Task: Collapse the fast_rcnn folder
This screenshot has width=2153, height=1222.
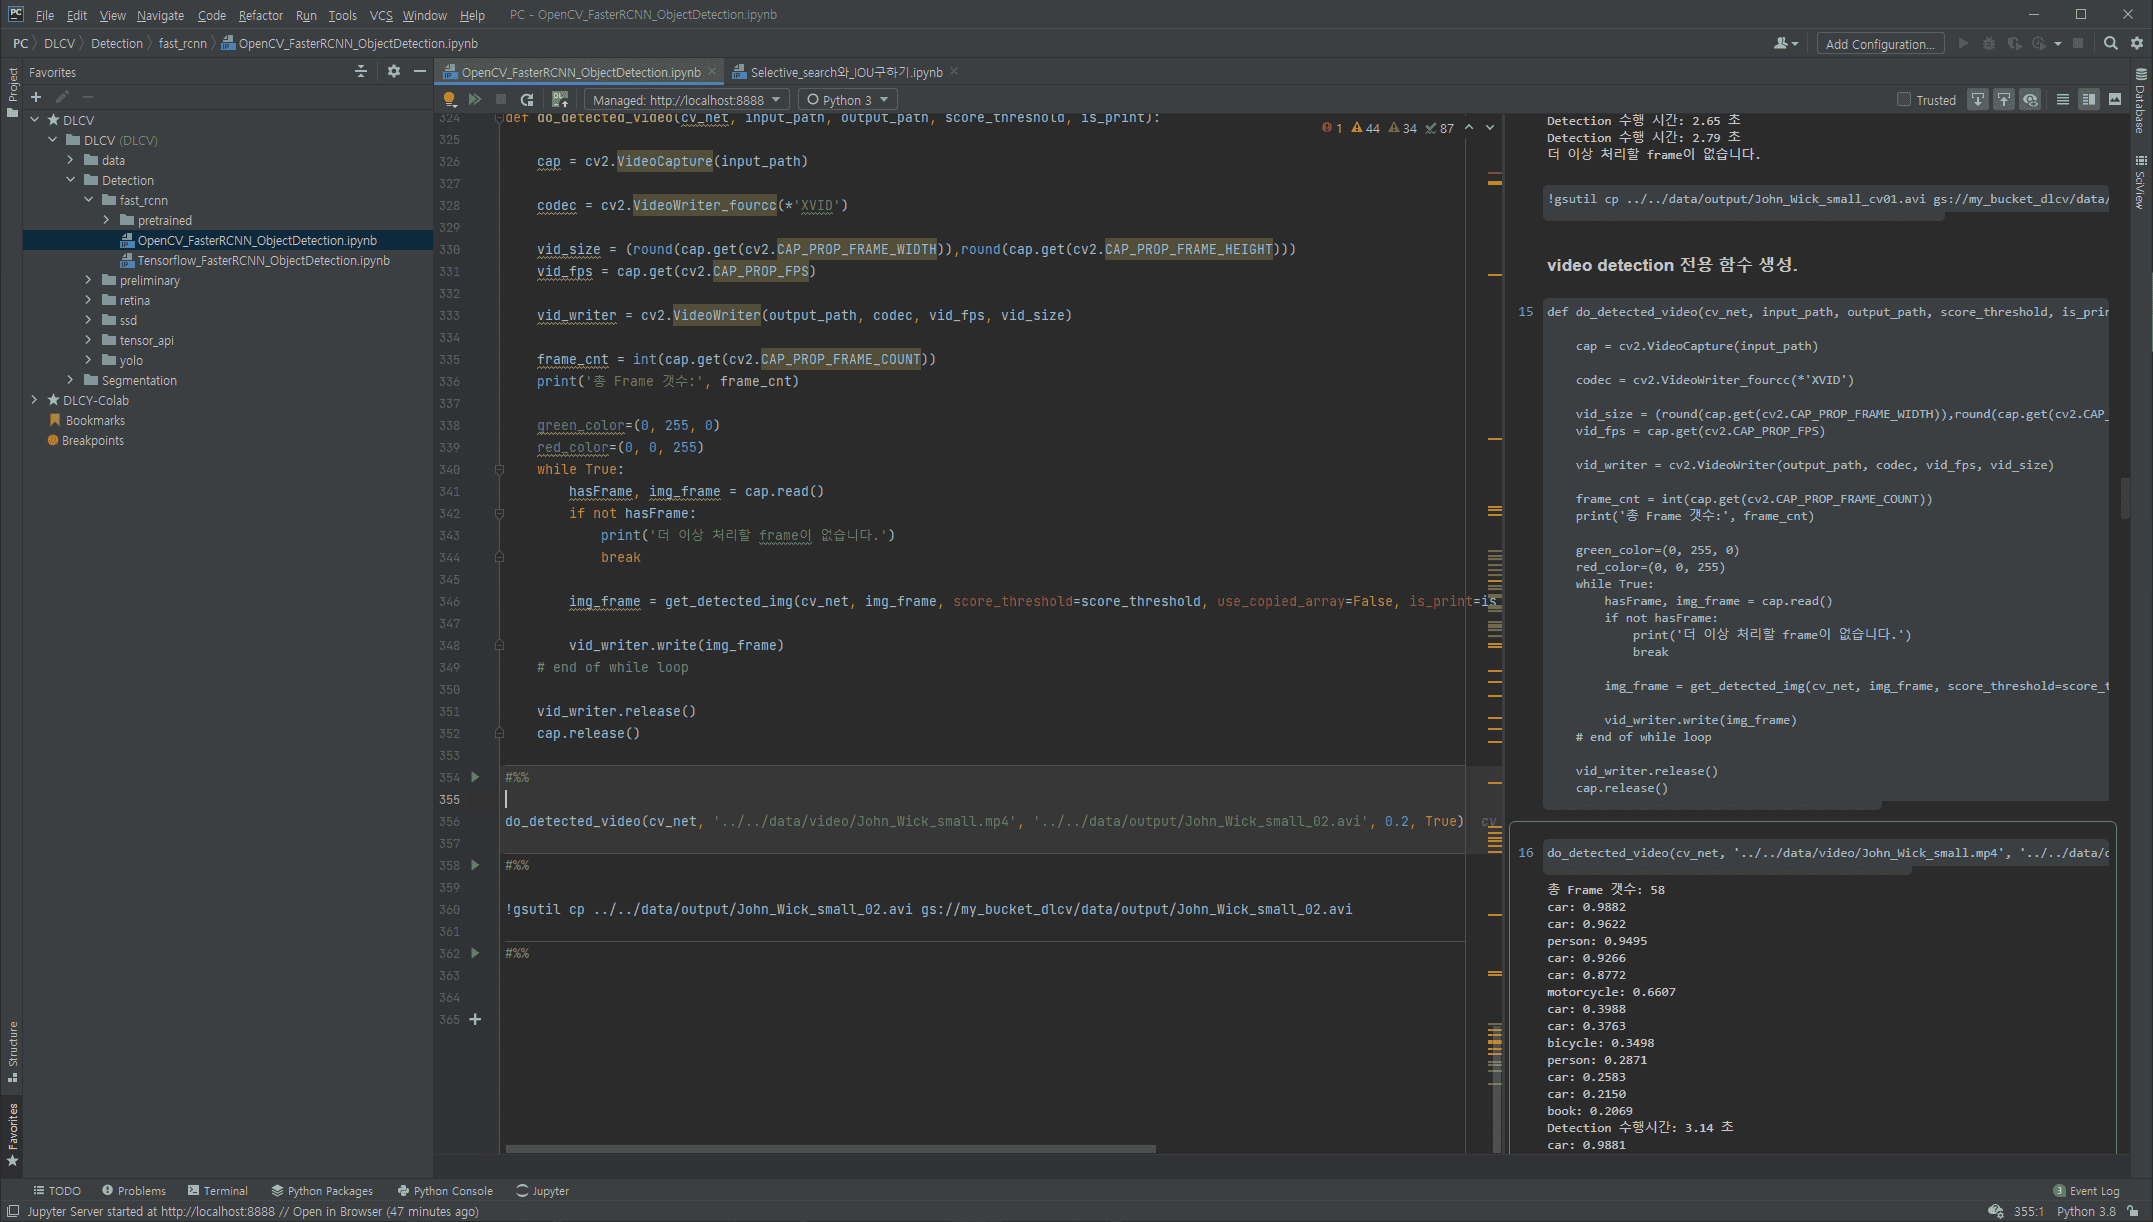Action: point(89,200)
